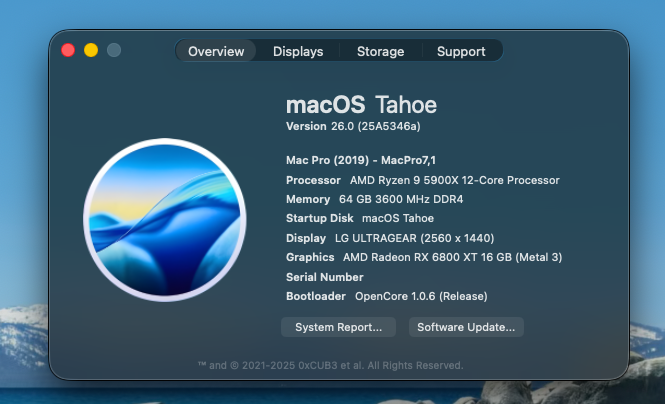Select "Mac Pro (2019) - MacPro7,1" text
665x404 pixels.
click(x=361, y=160)
